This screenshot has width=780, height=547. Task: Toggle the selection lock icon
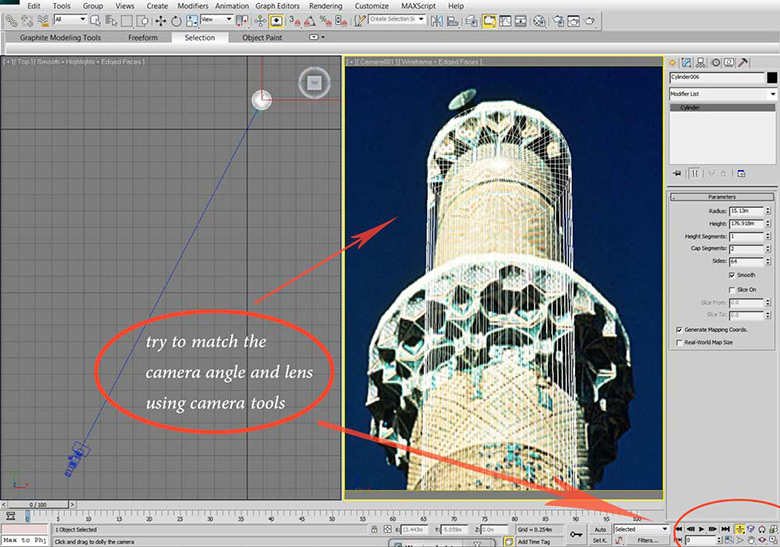[372, 530]
